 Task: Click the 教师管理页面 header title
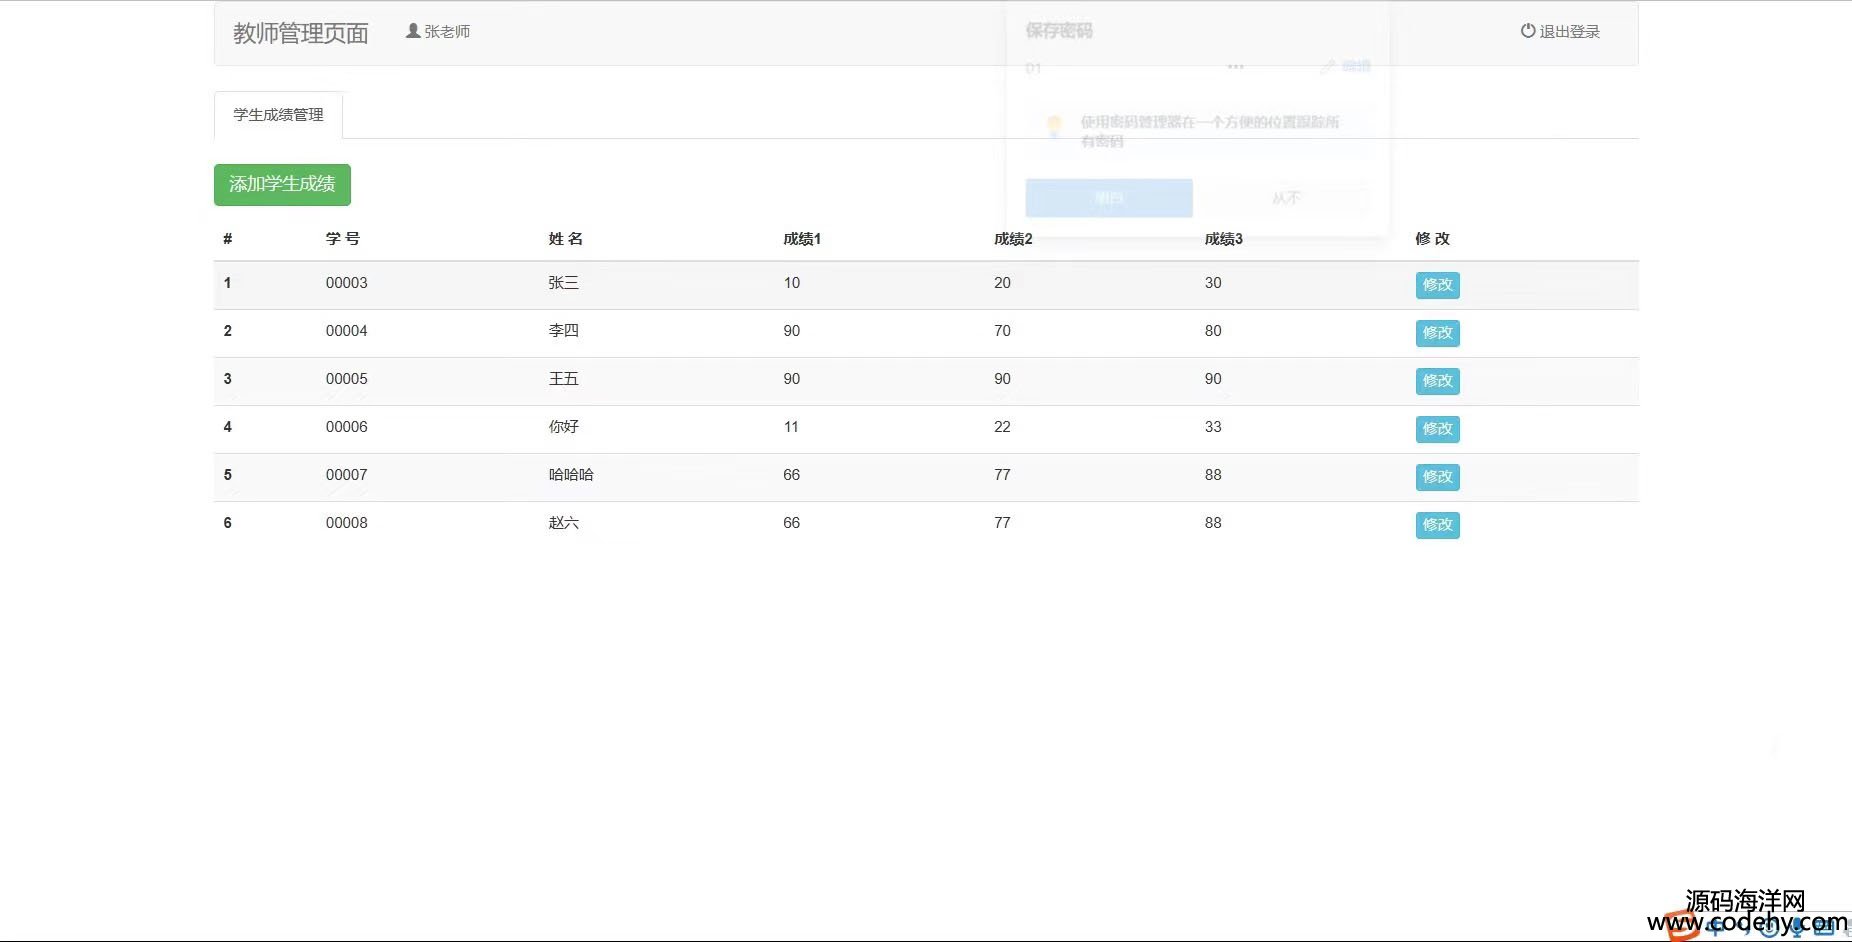click(x=300, y=33)
